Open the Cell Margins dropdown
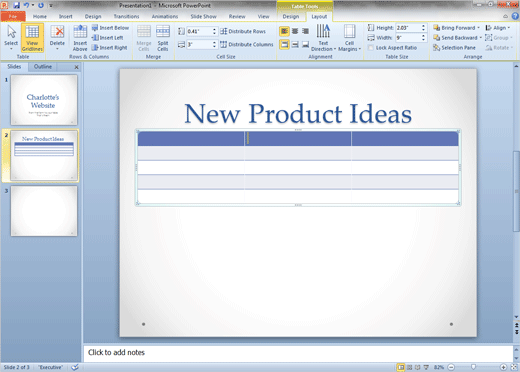This screenshot has width=520, height=372. pyautogui.click(x=349, y=38)
